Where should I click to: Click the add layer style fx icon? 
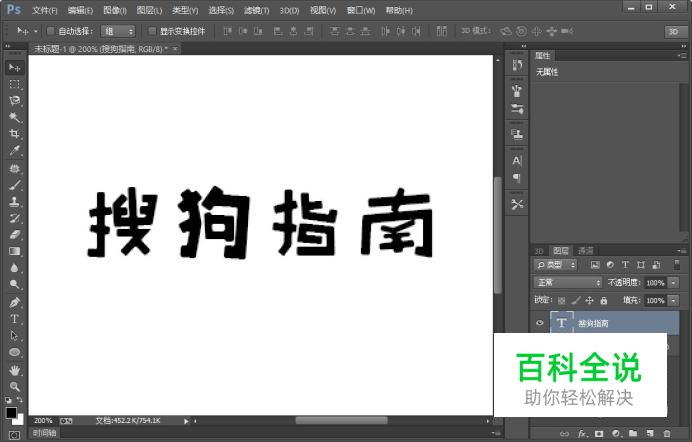point(582,434)
